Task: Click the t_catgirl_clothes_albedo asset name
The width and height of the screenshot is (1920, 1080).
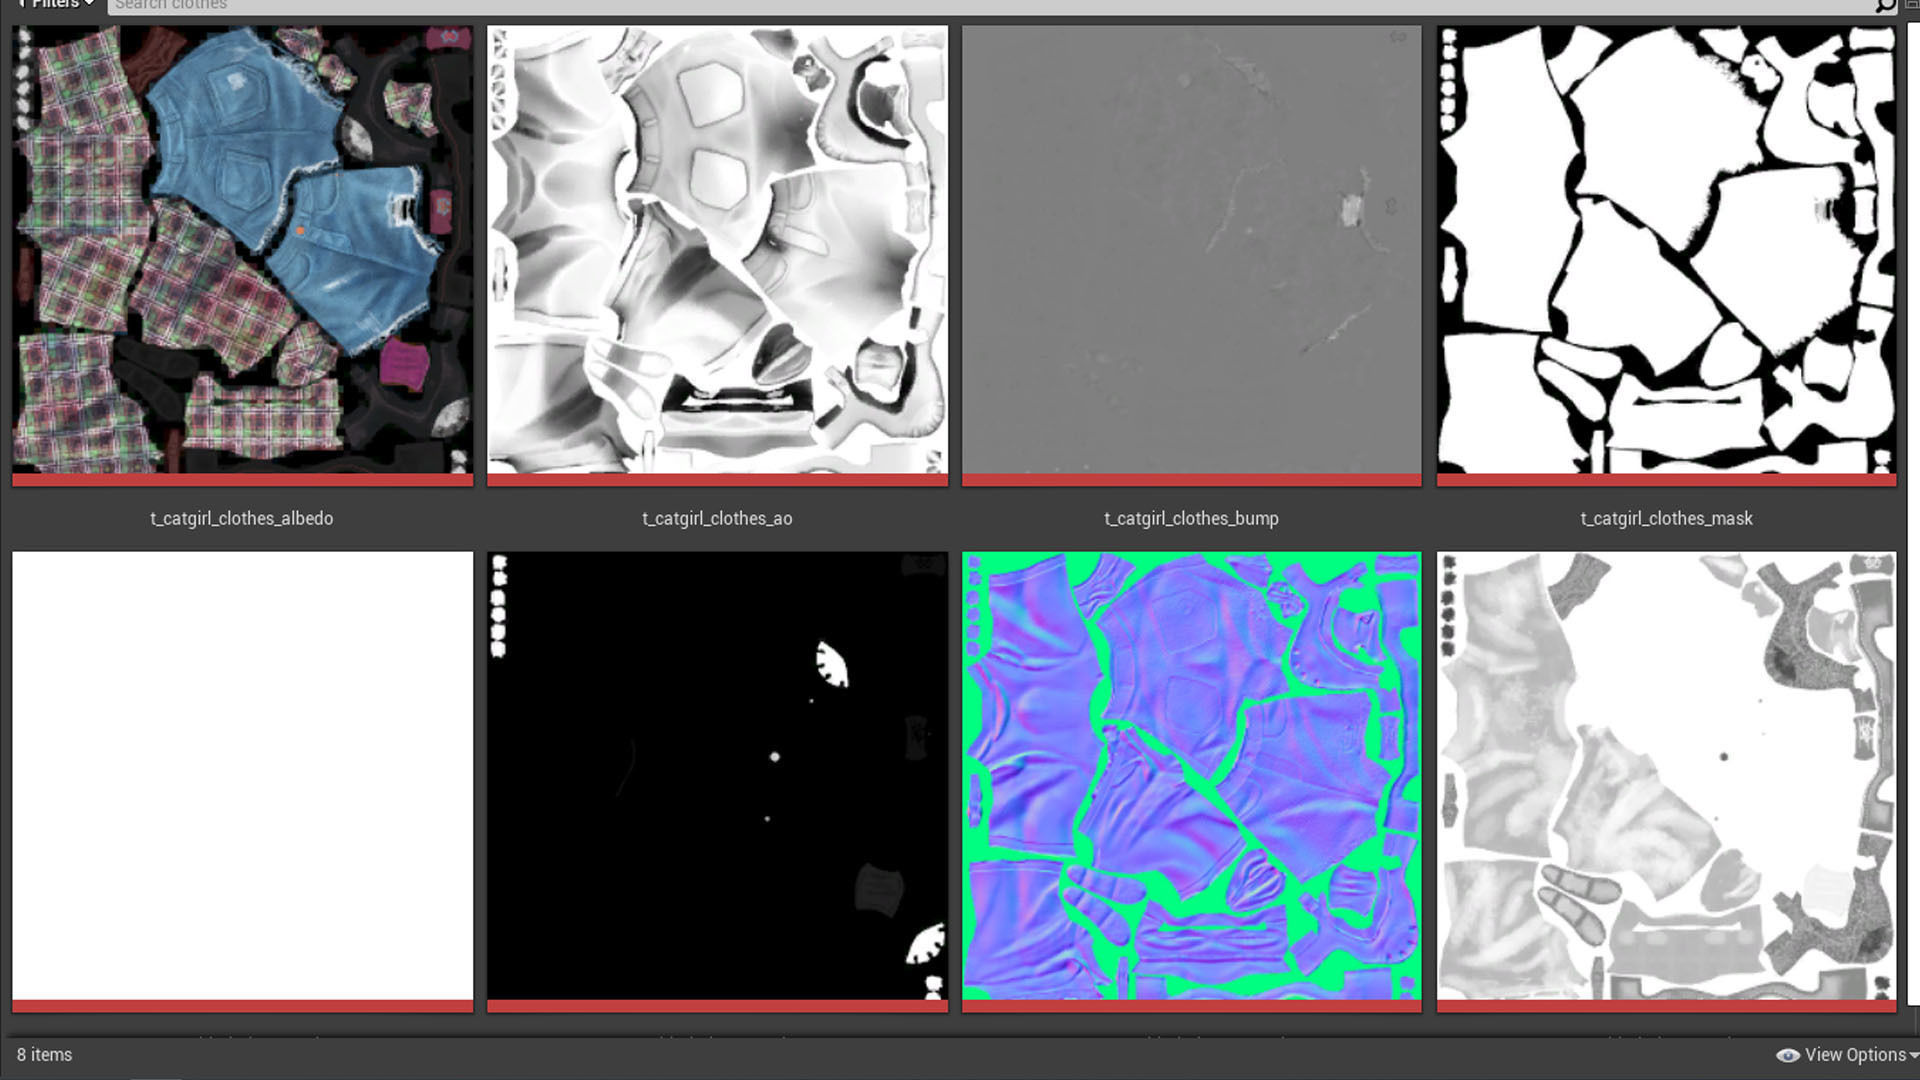Action: point(242,518)
